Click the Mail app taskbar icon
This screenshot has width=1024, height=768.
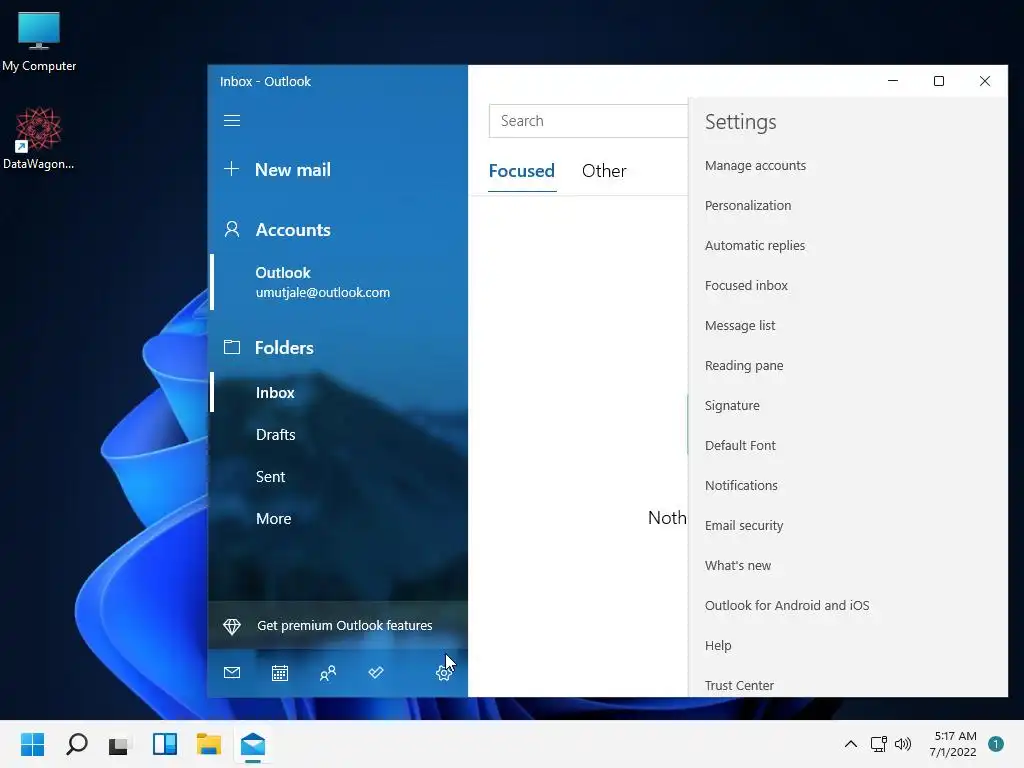pos(253,744)
